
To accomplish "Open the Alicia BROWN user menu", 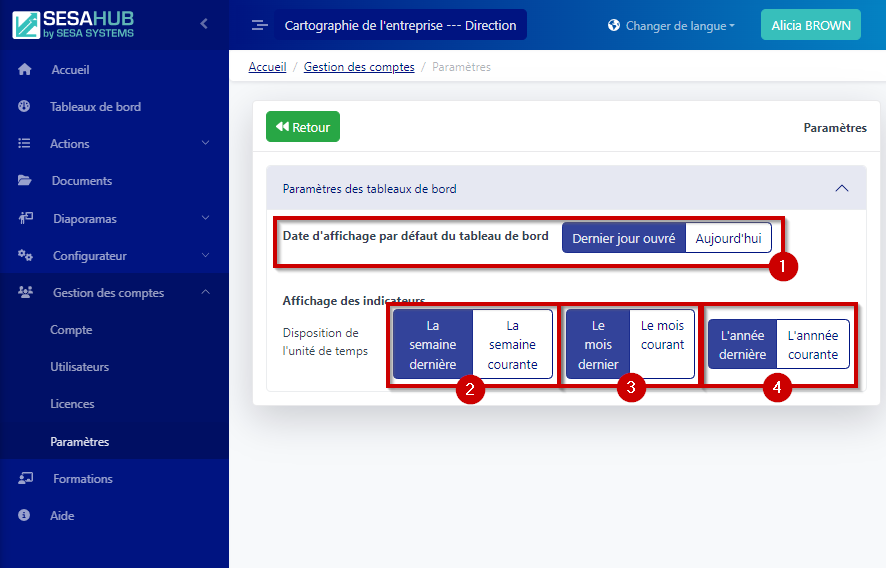I will pyautogui.click(x=810, y=25).
